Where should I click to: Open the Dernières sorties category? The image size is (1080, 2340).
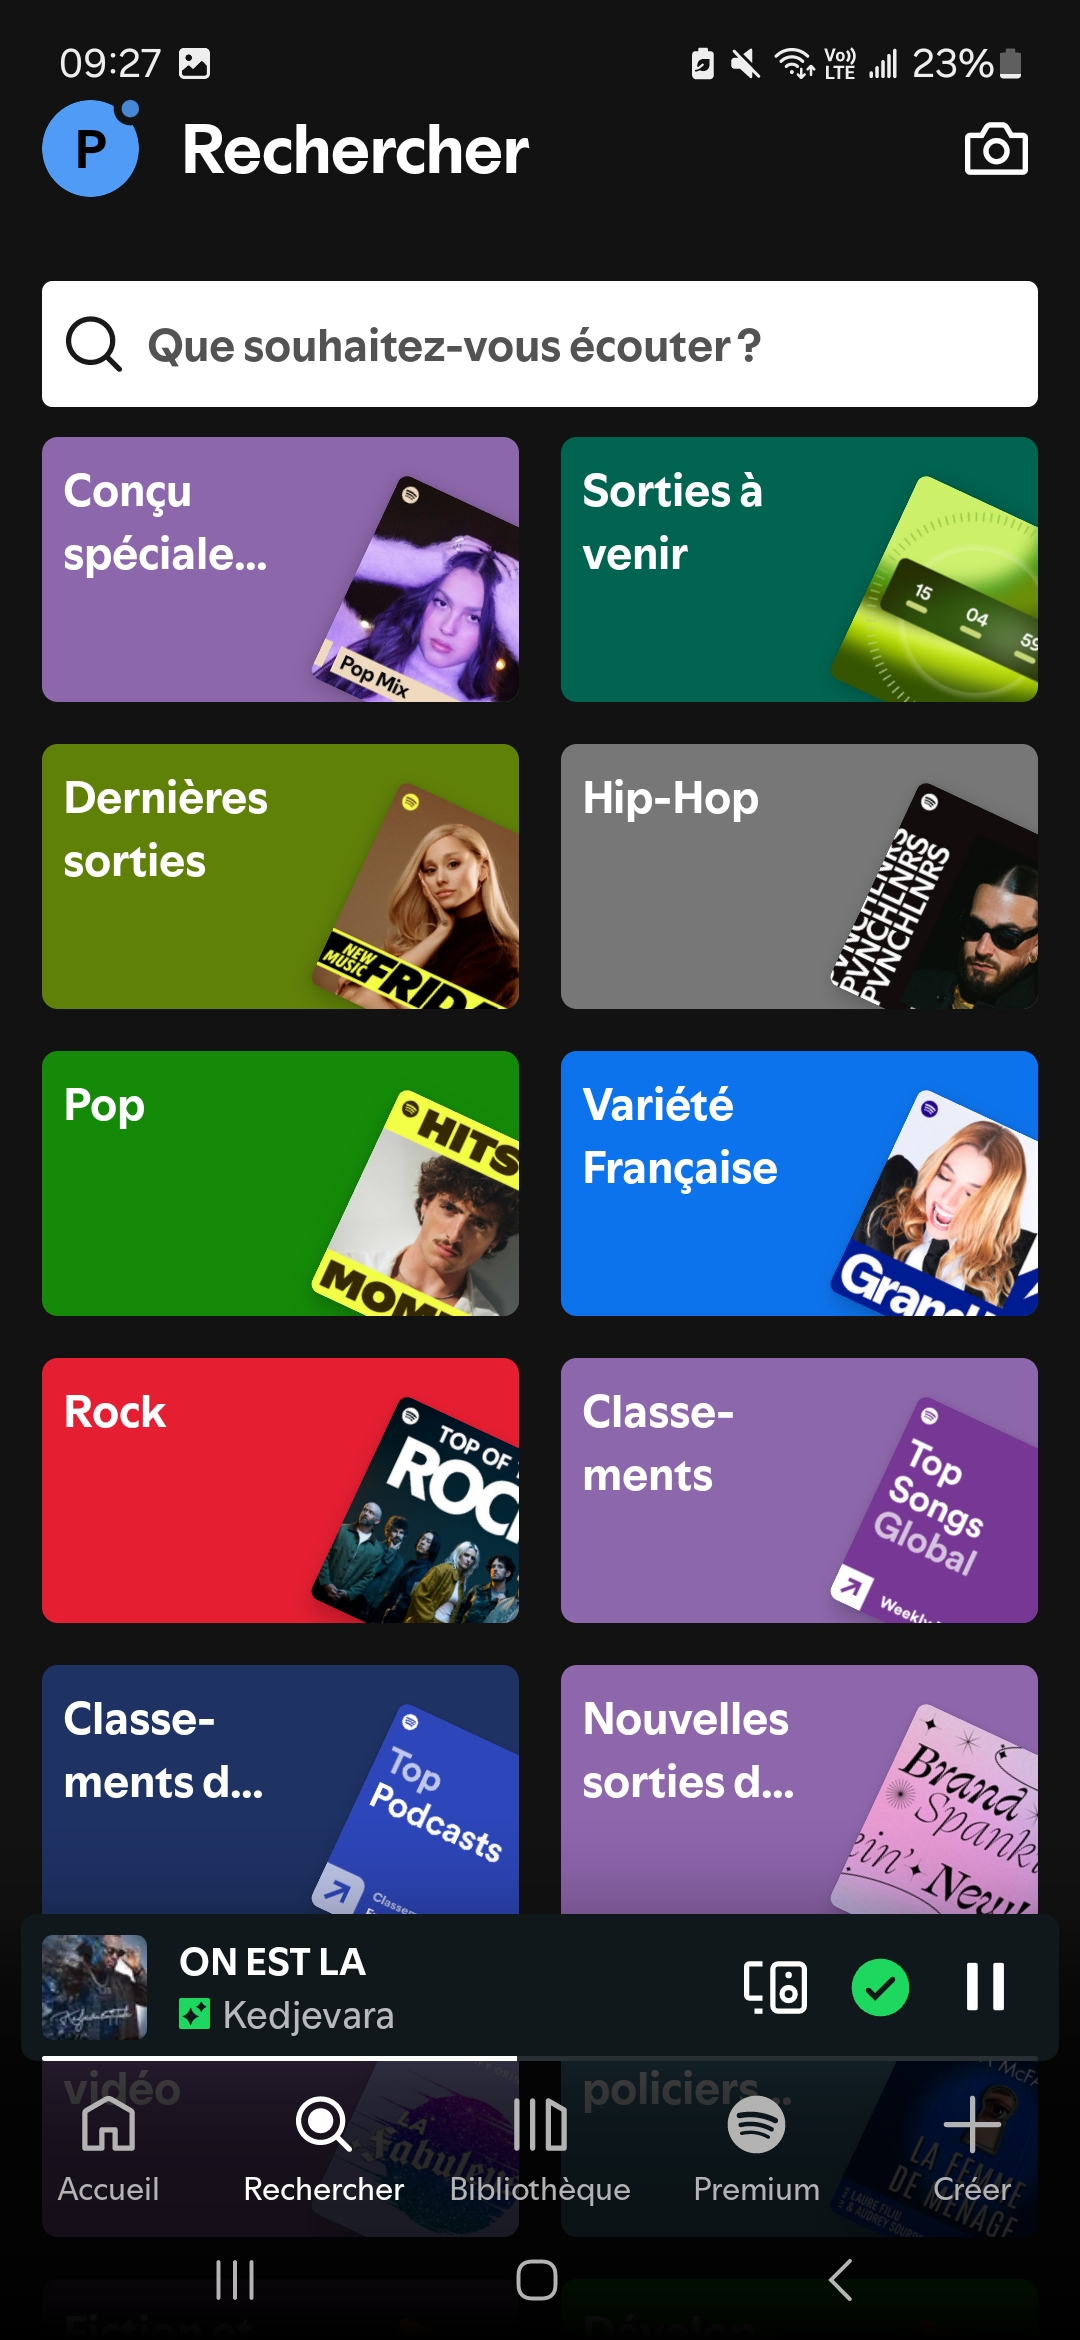click(280, 876)
